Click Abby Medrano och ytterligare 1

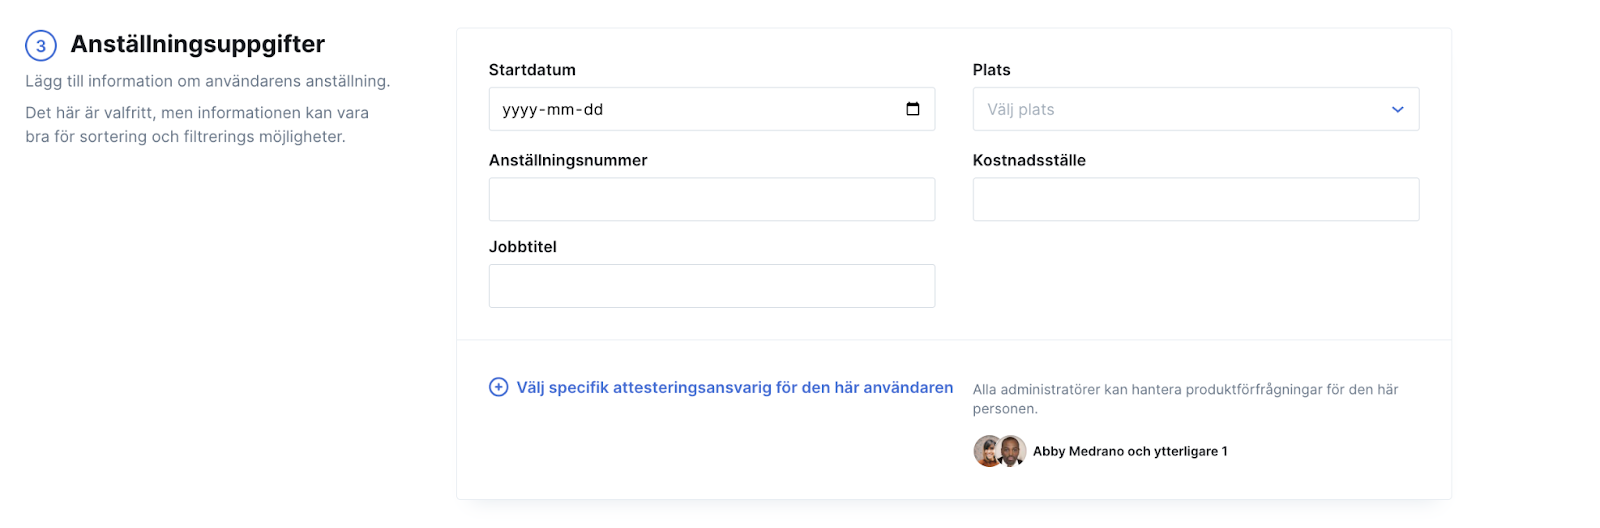(1130, 451)
